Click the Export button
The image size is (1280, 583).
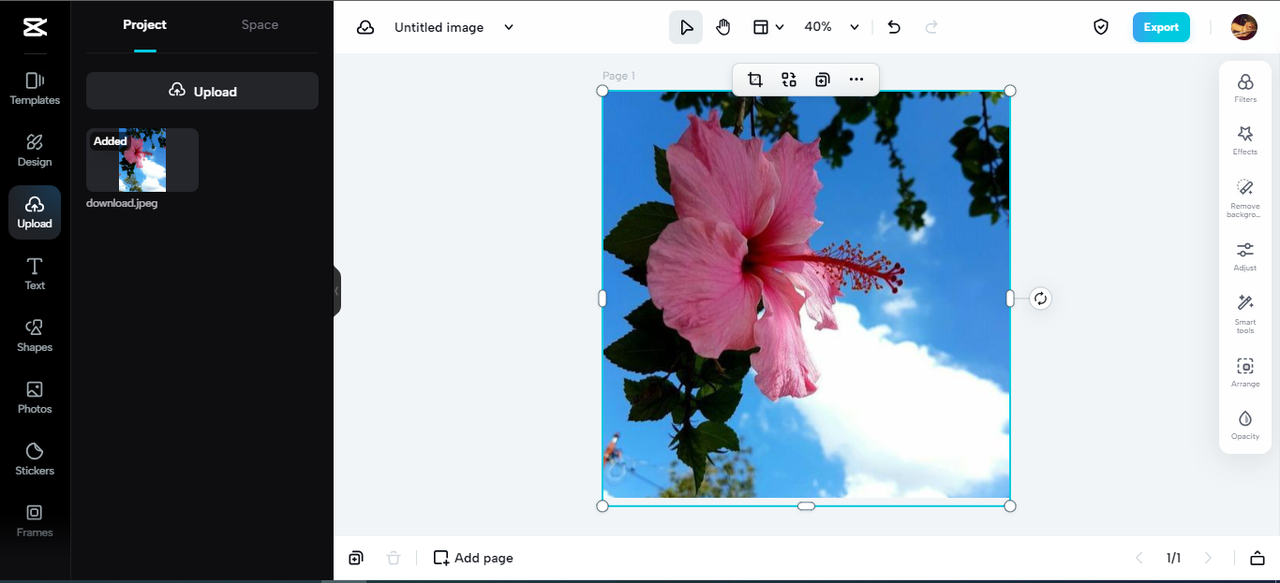tap(1161, 27)
